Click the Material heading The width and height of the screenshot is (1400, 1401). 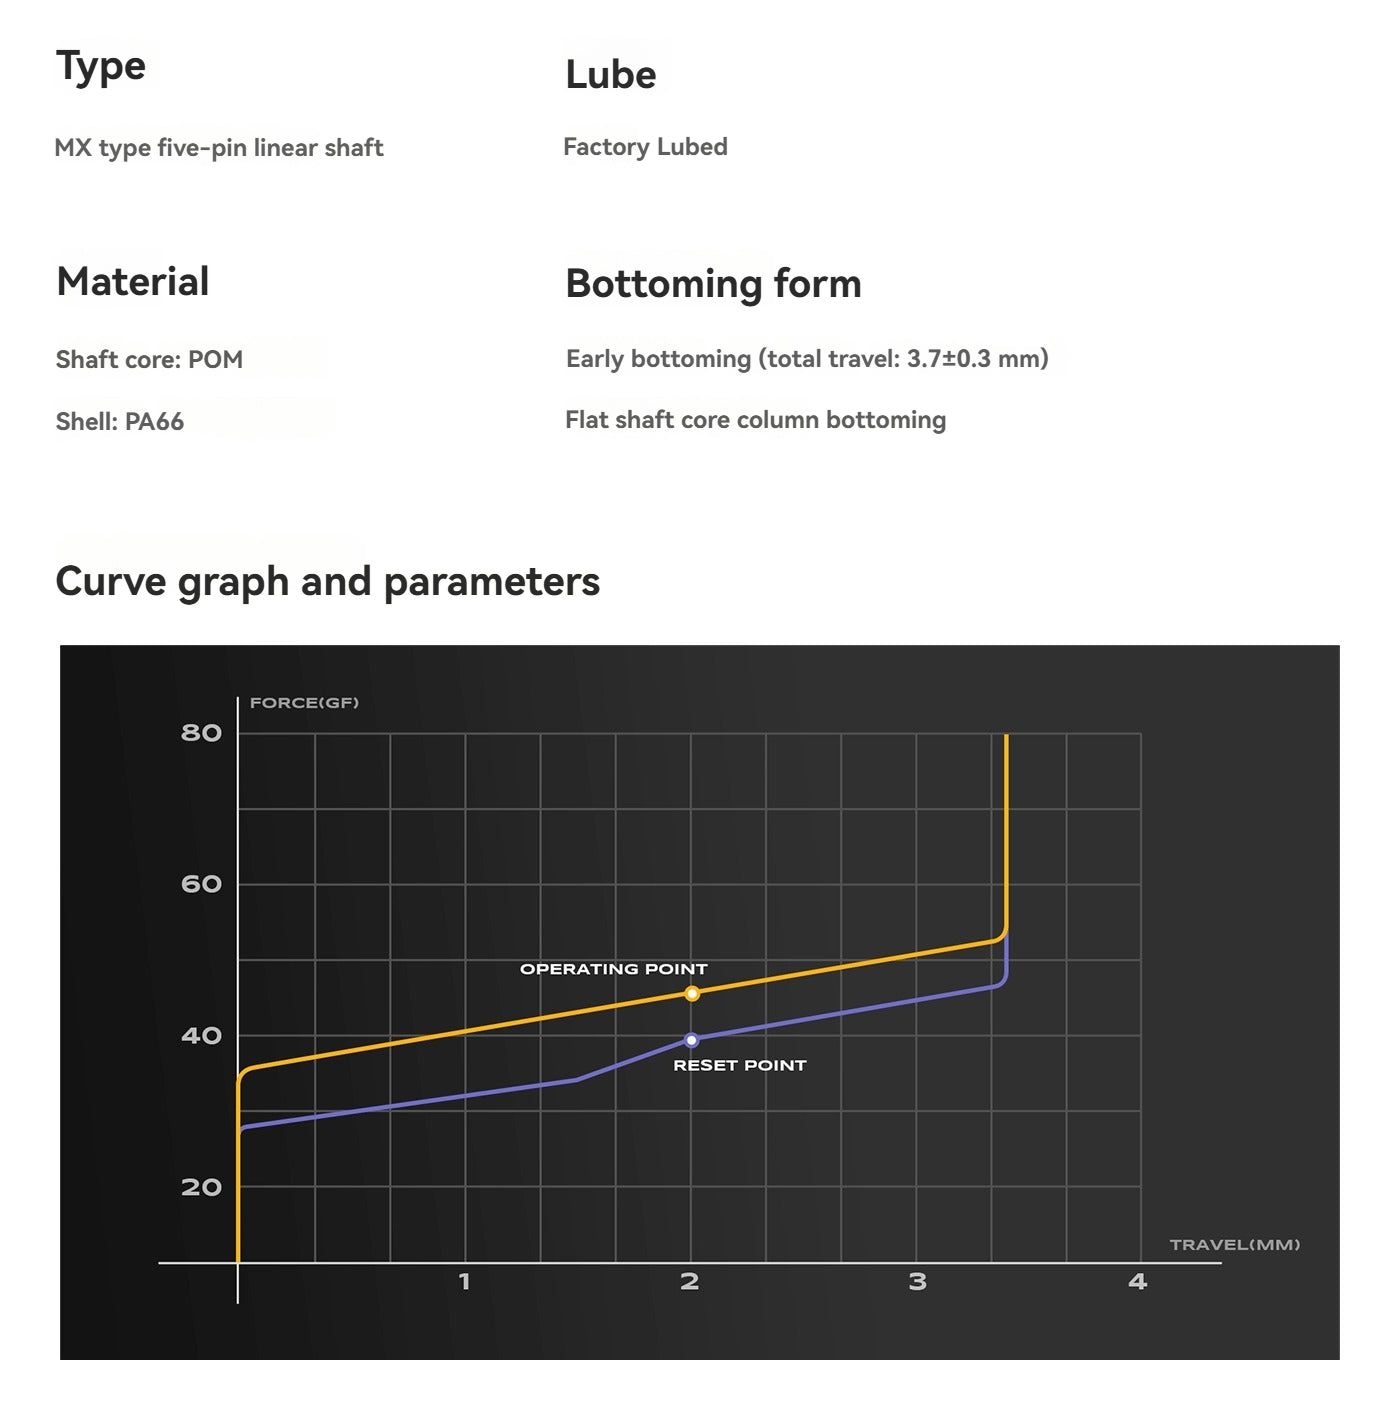point(133,282)
